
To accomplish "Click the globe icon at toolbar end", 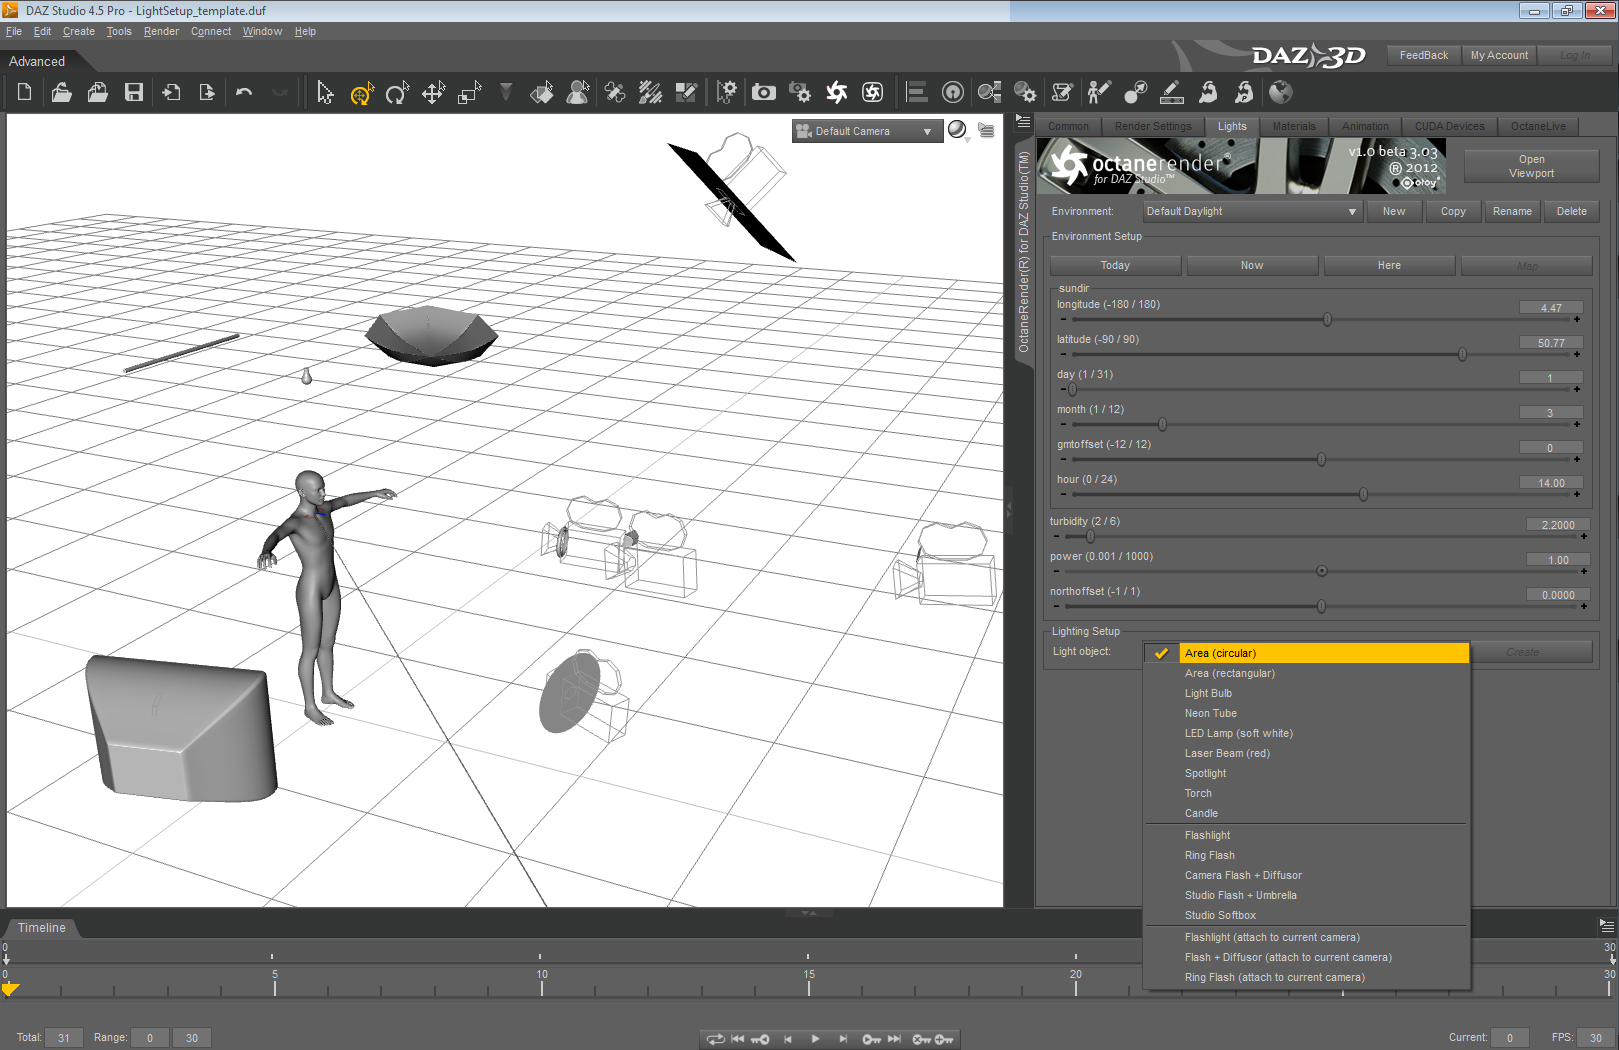I will (1280, 93).
